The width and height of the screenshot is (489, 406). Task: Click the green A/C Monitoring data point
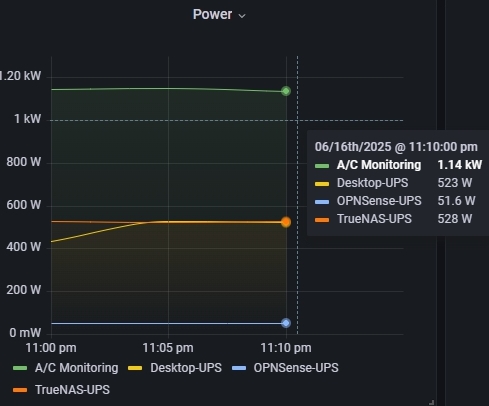[286, 91]
